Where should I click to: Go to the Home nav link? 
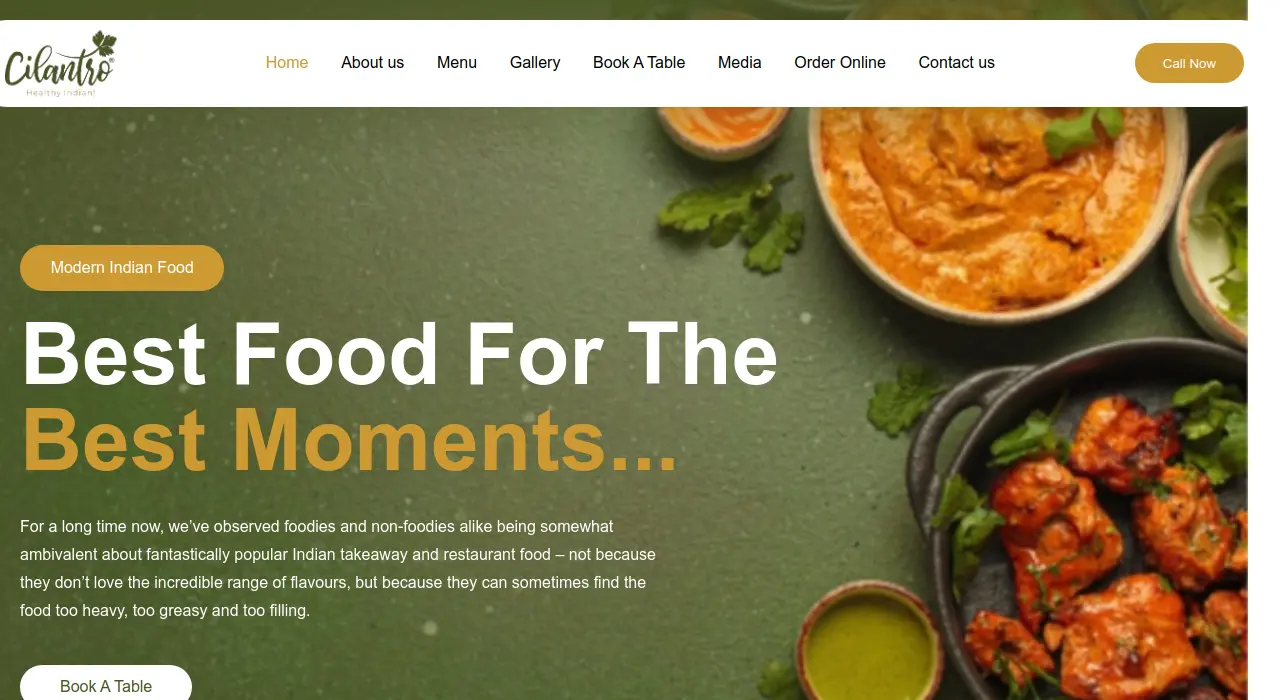(x=287, y=62)
